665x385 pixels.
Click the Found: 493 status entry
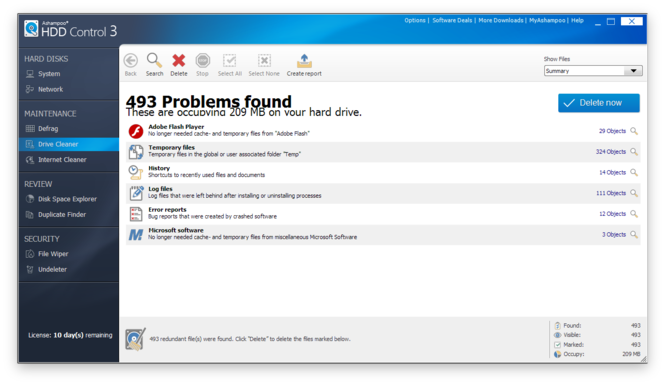597,326
